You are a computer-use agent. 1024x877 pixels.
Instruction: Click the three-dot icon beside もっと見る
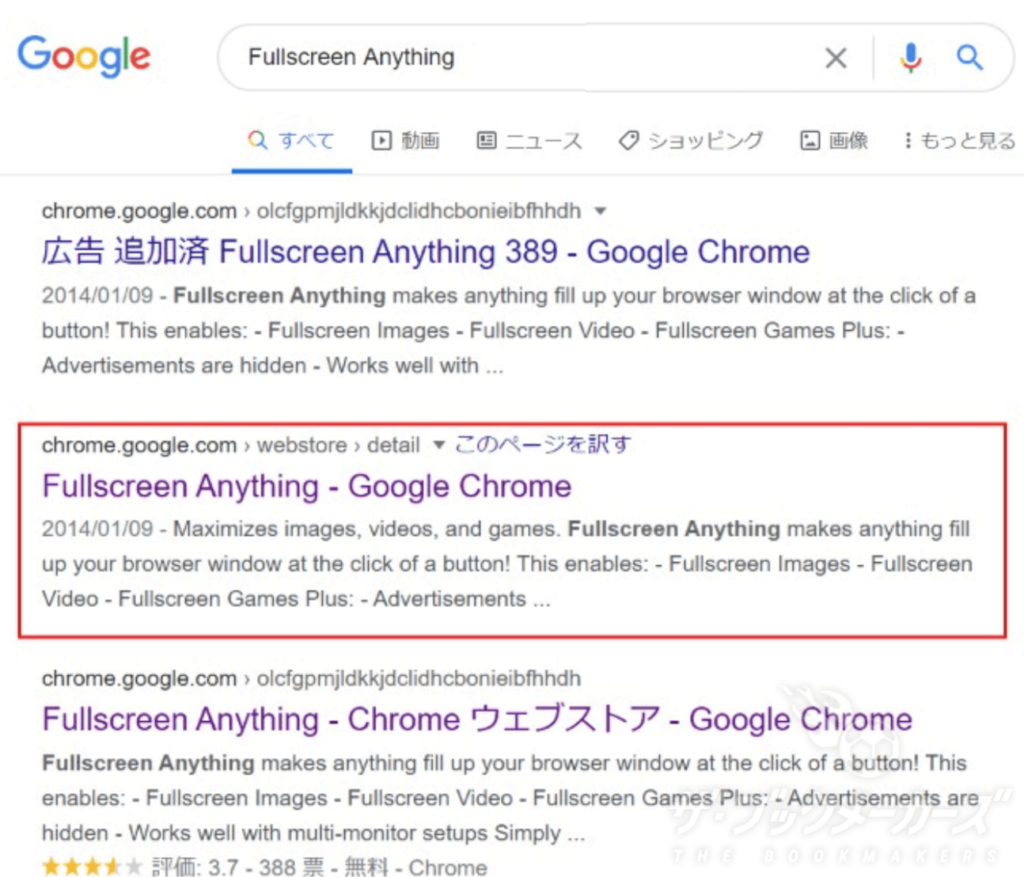908,140
